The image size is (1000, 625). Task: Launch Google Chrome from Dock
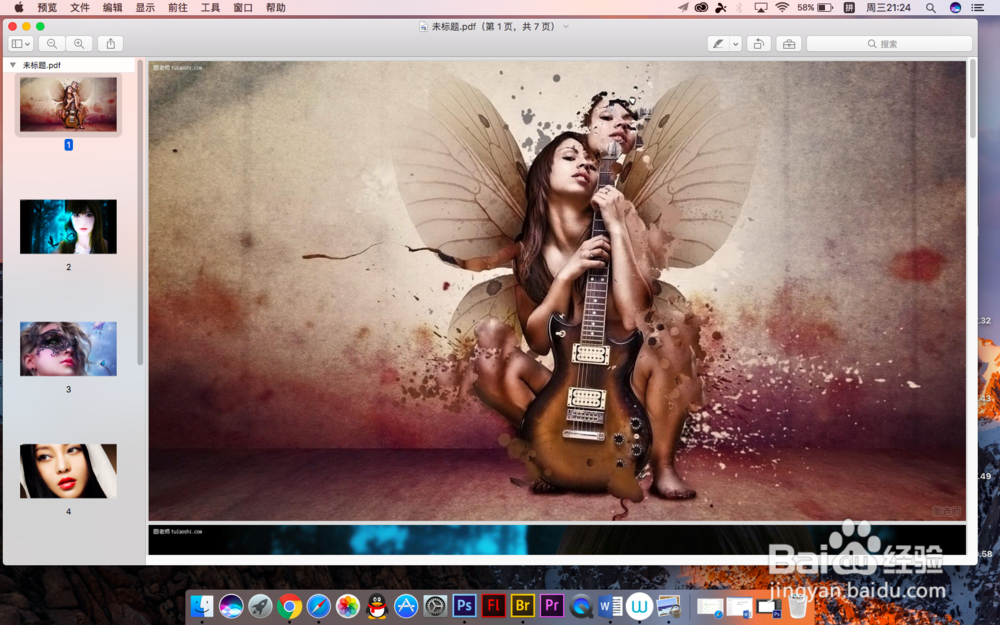[x=289, y=605]
